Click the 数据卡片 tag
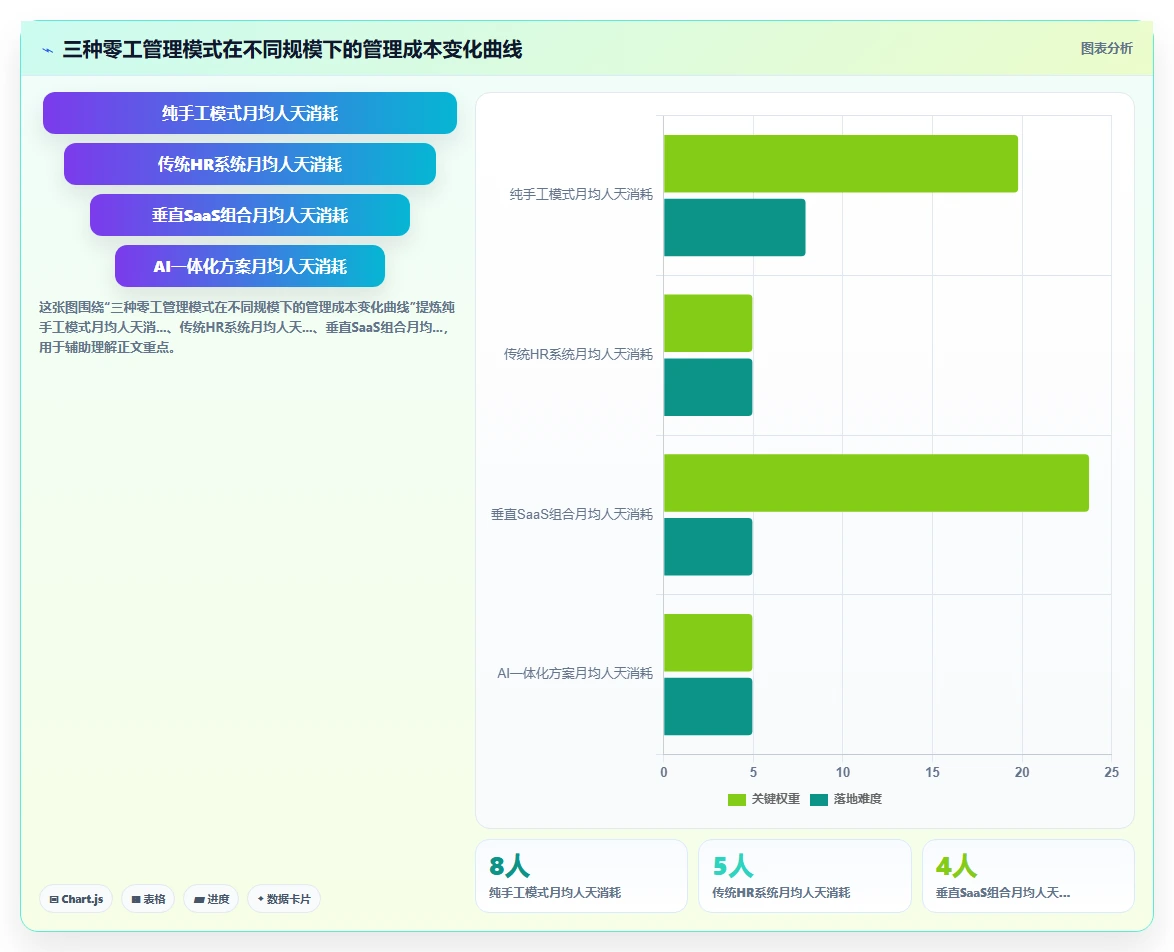 284,899
